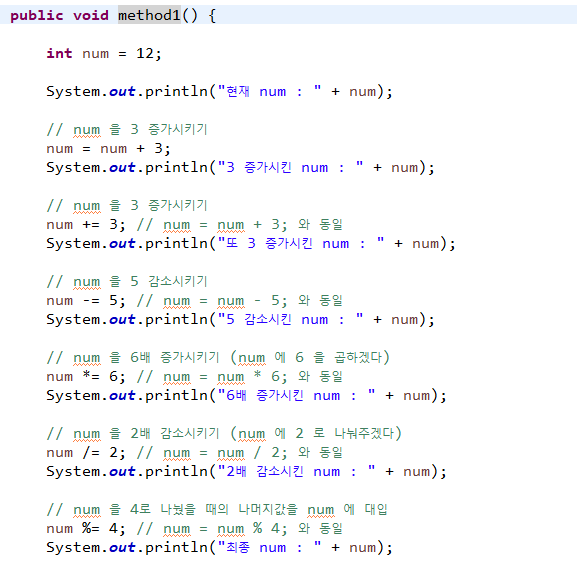Click the statement 'num = num + 3;'
Viewport: 577px width, 566px height.
coord(108,149)
